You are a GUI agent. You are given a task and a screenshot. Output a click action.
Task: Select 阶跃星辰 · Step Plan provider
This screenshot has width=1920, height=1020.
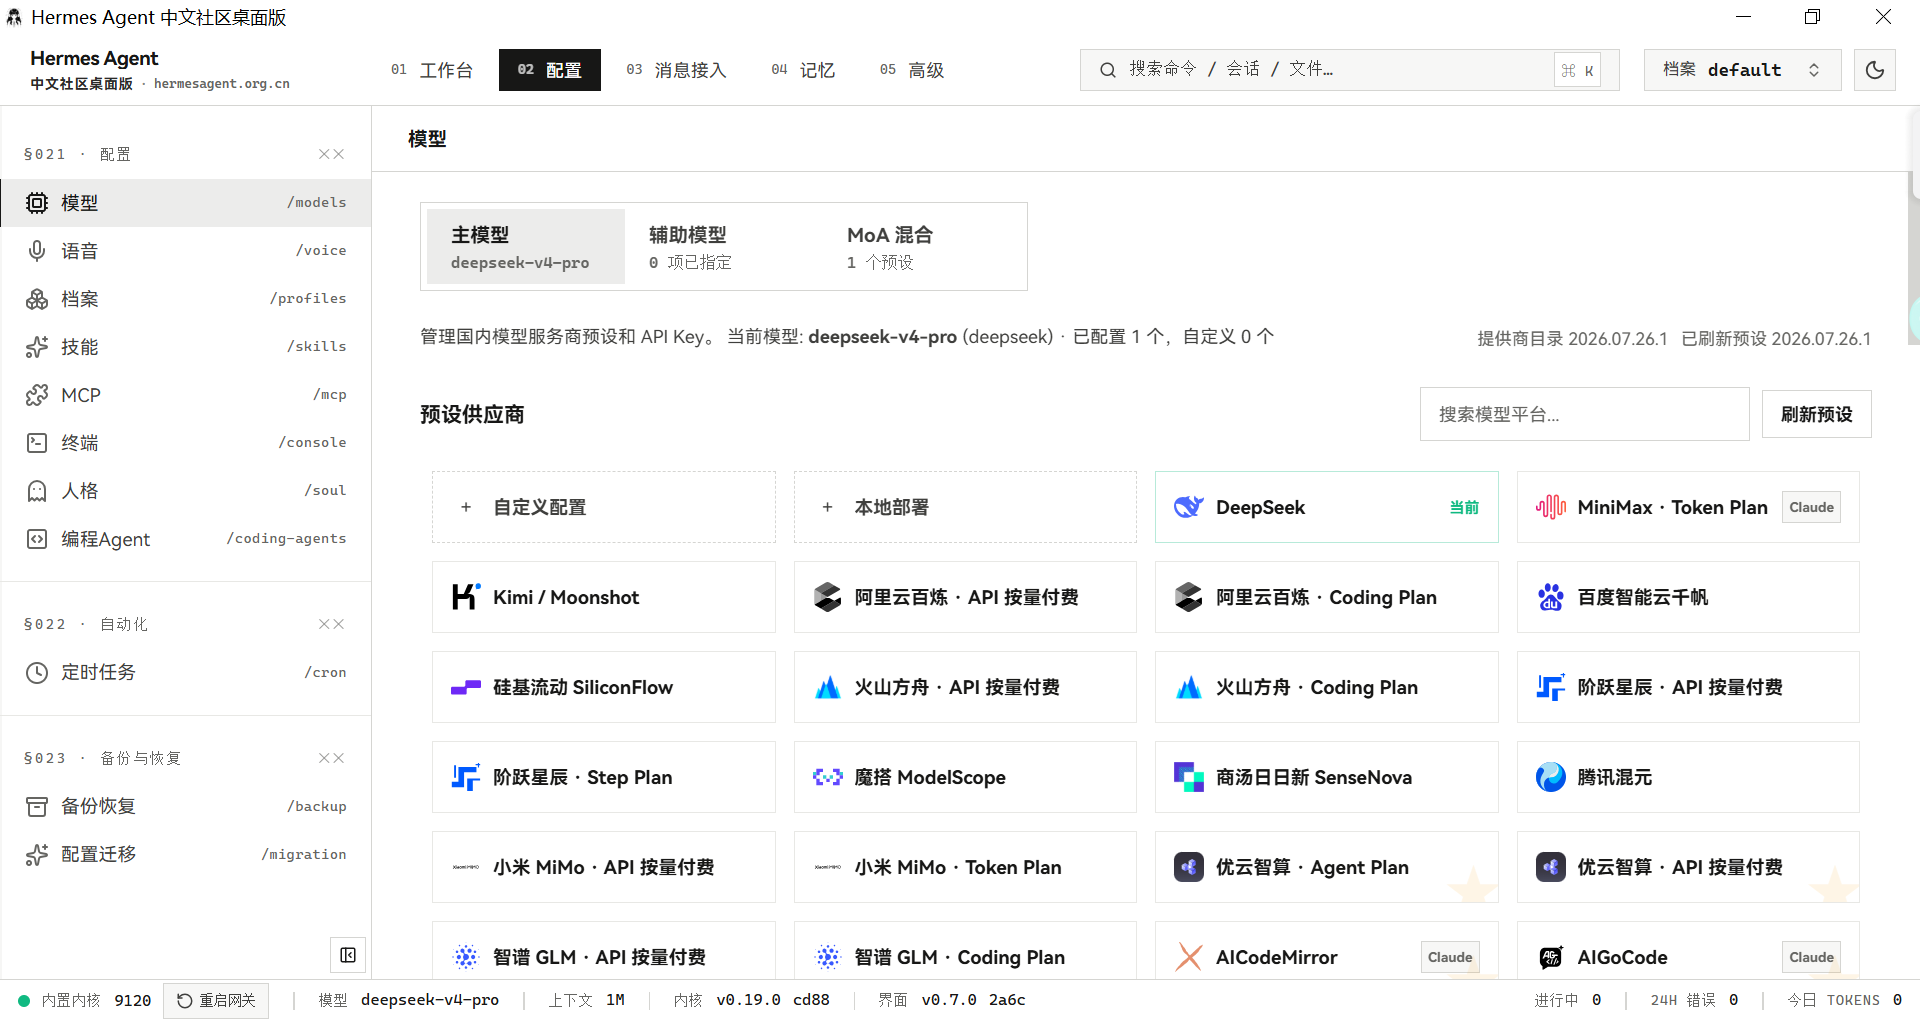pyautogui.click(x=604, y=777)
